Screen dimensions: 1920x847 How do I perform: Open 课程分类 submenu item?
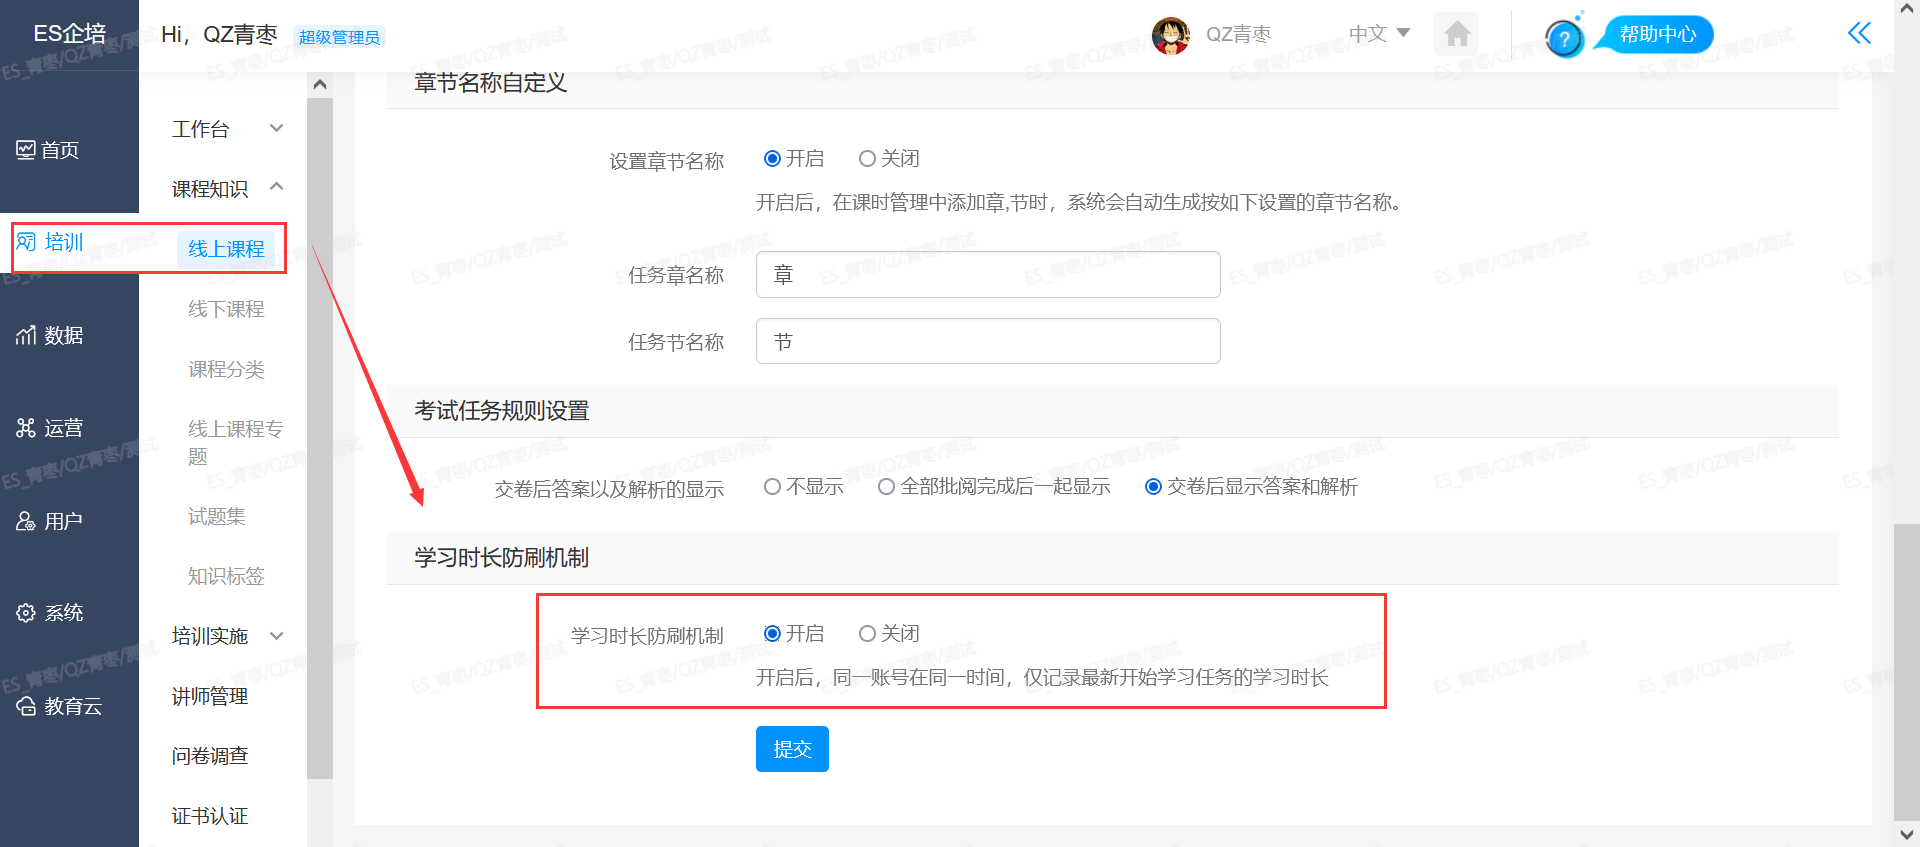pos(226,369)
